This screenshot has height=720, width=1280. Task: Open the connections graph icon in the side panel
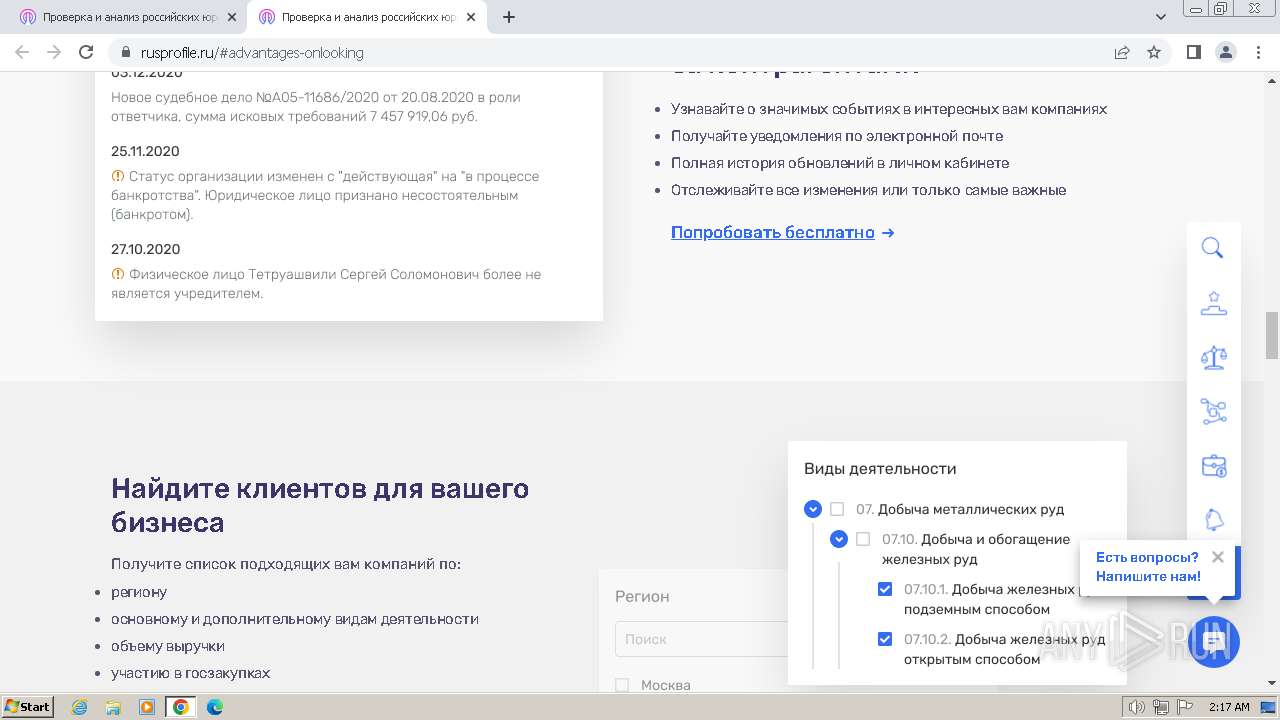coord(1213,411)
